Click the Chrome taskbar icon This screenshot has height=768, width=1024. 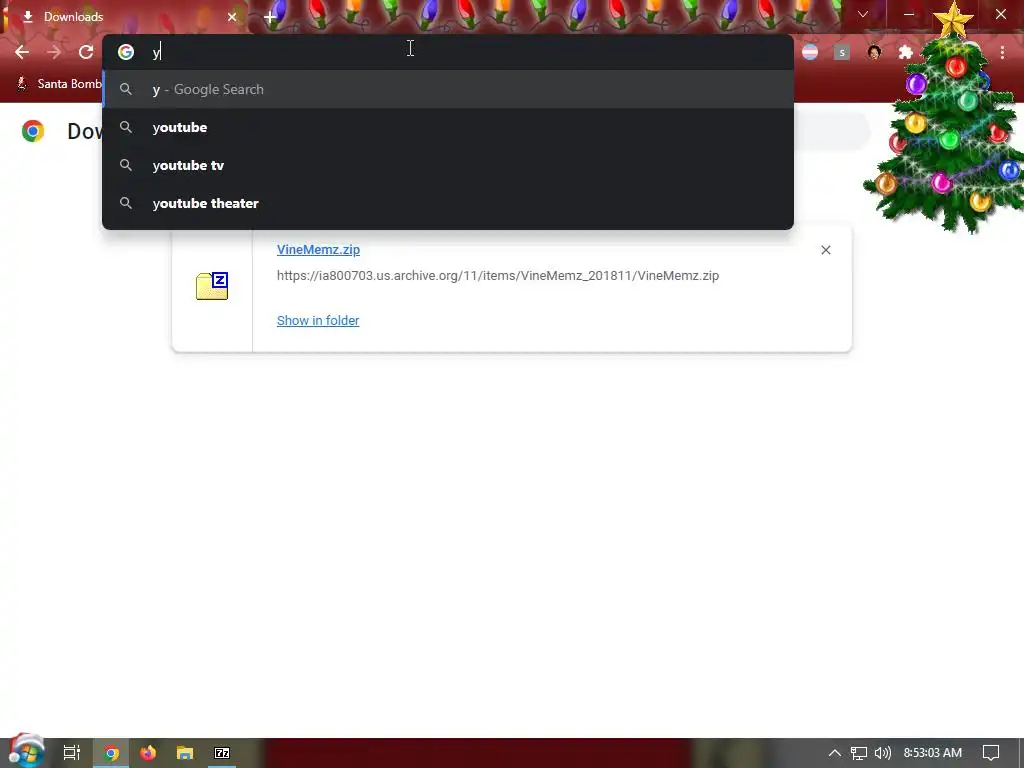111,753
